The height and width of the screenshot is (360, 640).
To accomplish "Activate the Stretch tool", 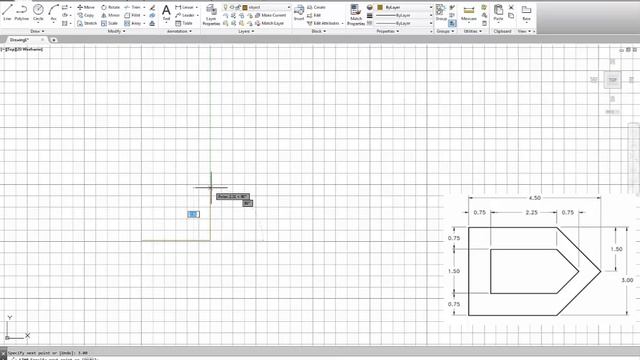I will coord(87,23).
